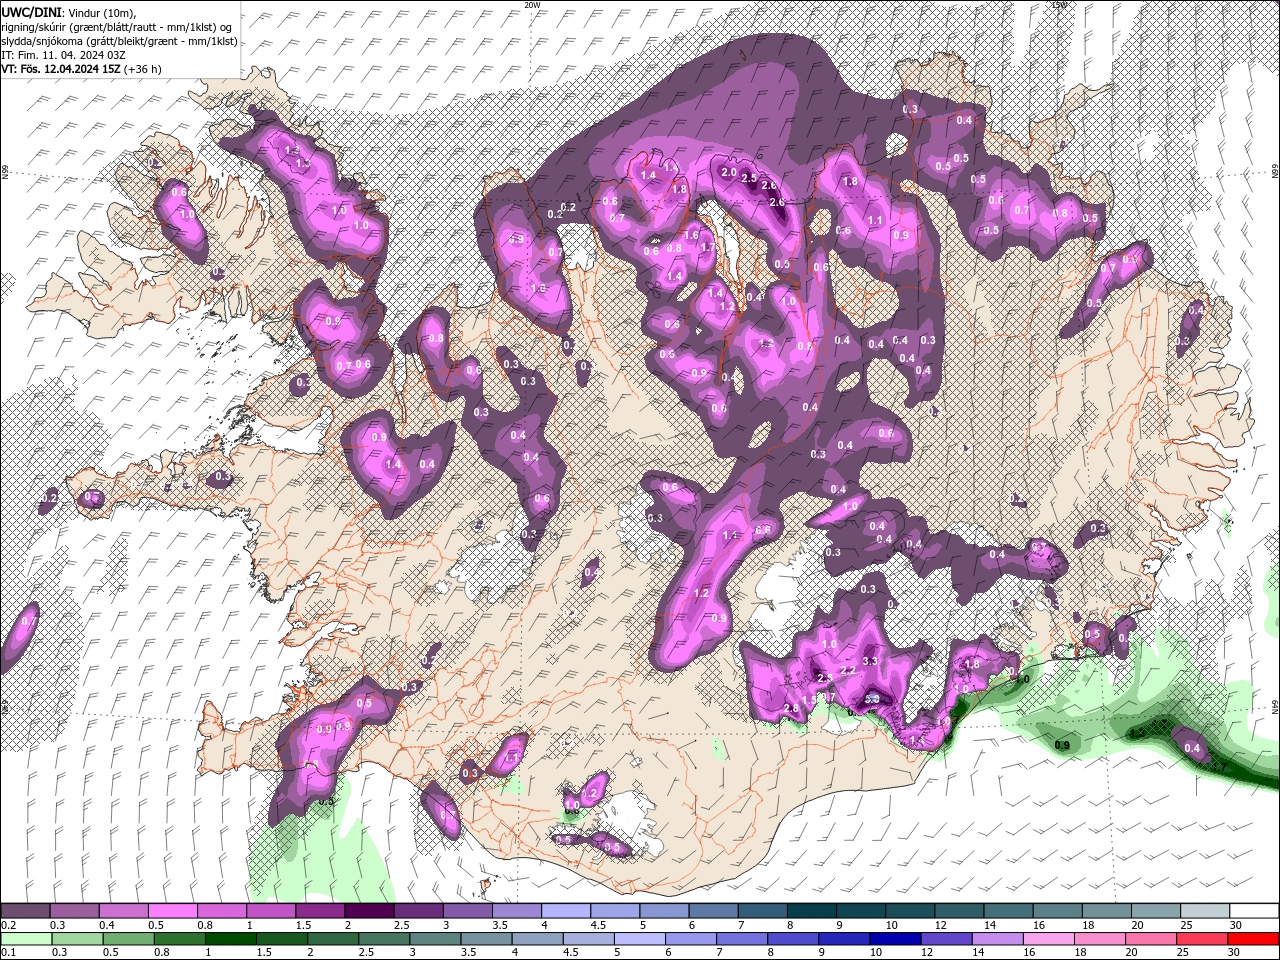Screen dimensions: 1280x960
Task: Click the '3.3' precipitation value on the map
Action: pos(869,661)
